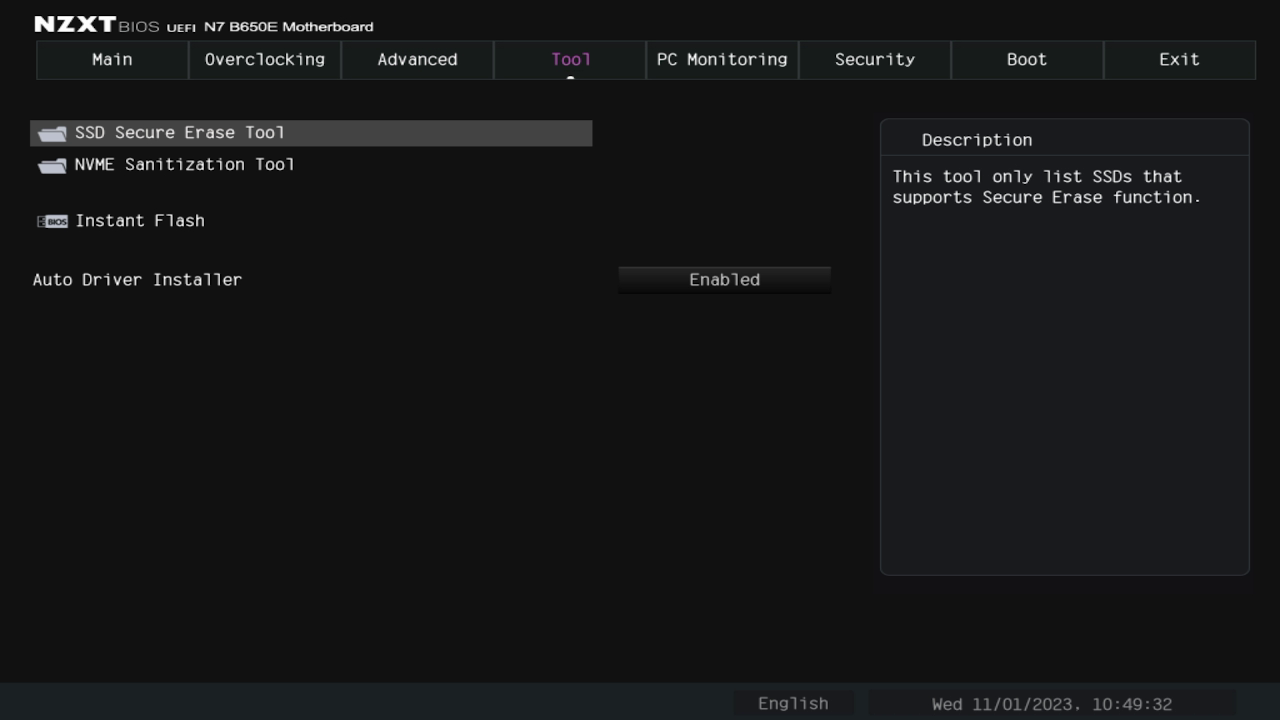Click the BIOS chip icon for Instant Flash

52,220
